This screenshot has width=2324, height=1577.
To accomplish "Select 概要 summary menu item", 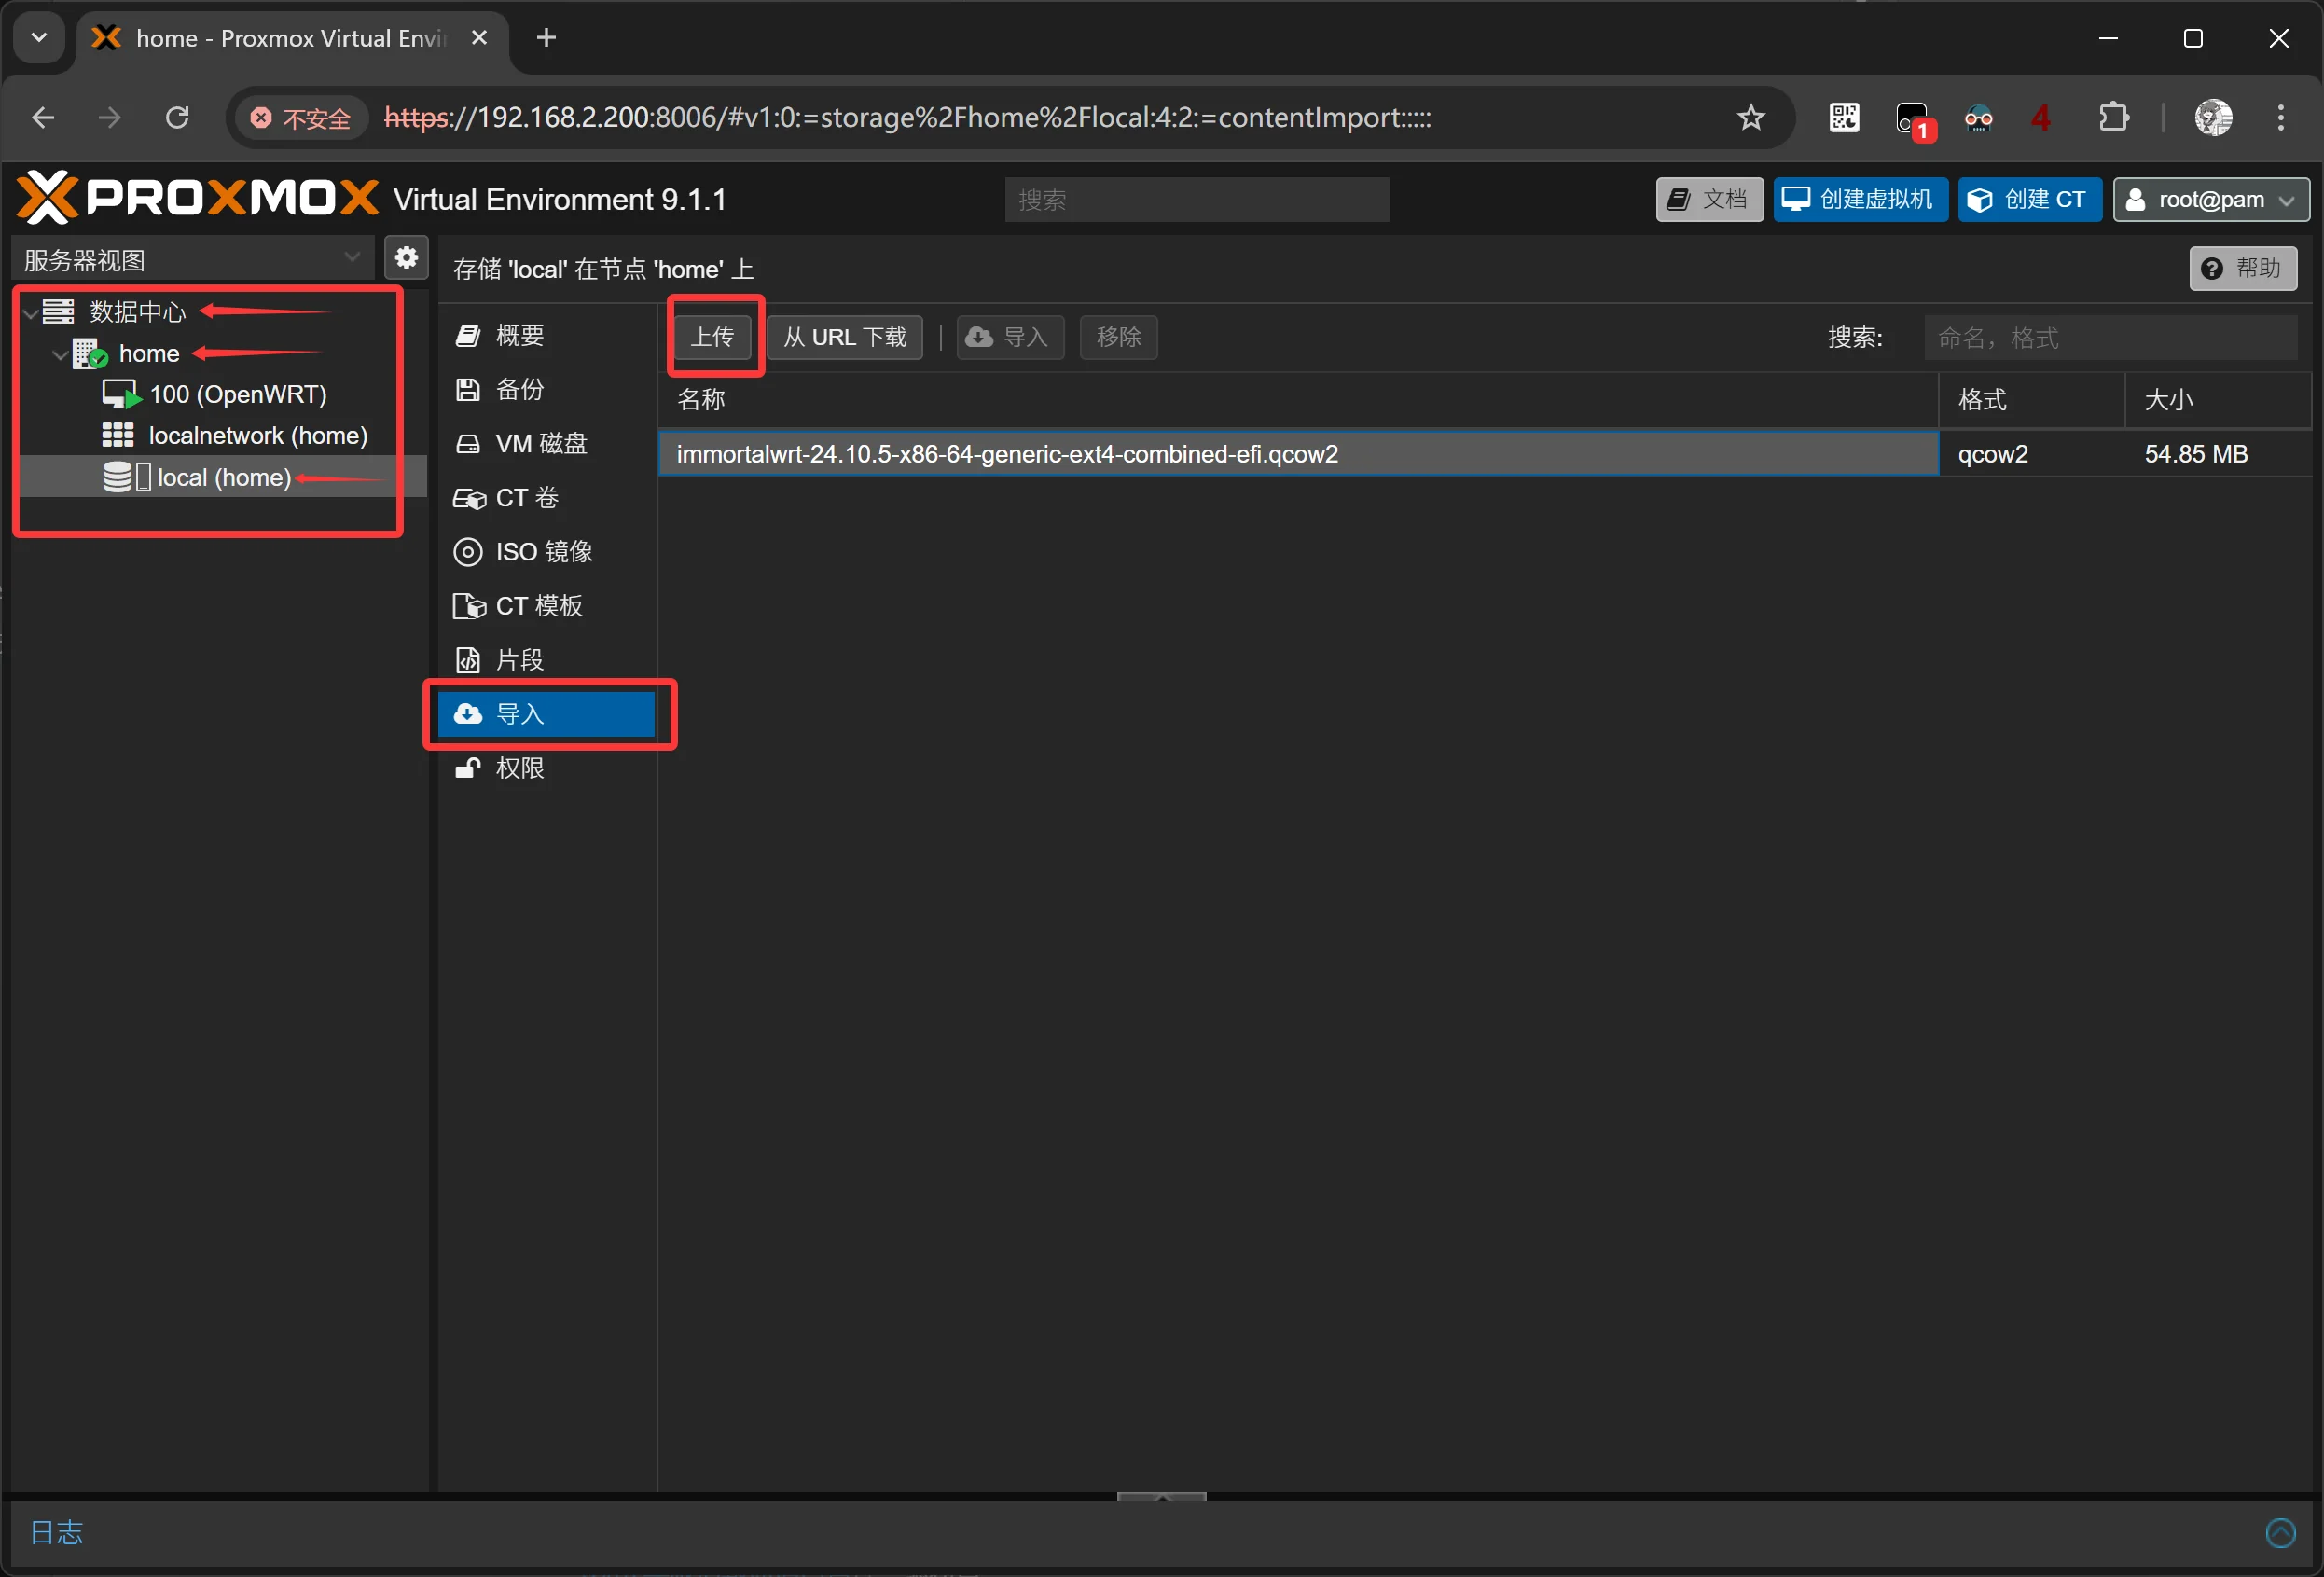I will (519, 335).
